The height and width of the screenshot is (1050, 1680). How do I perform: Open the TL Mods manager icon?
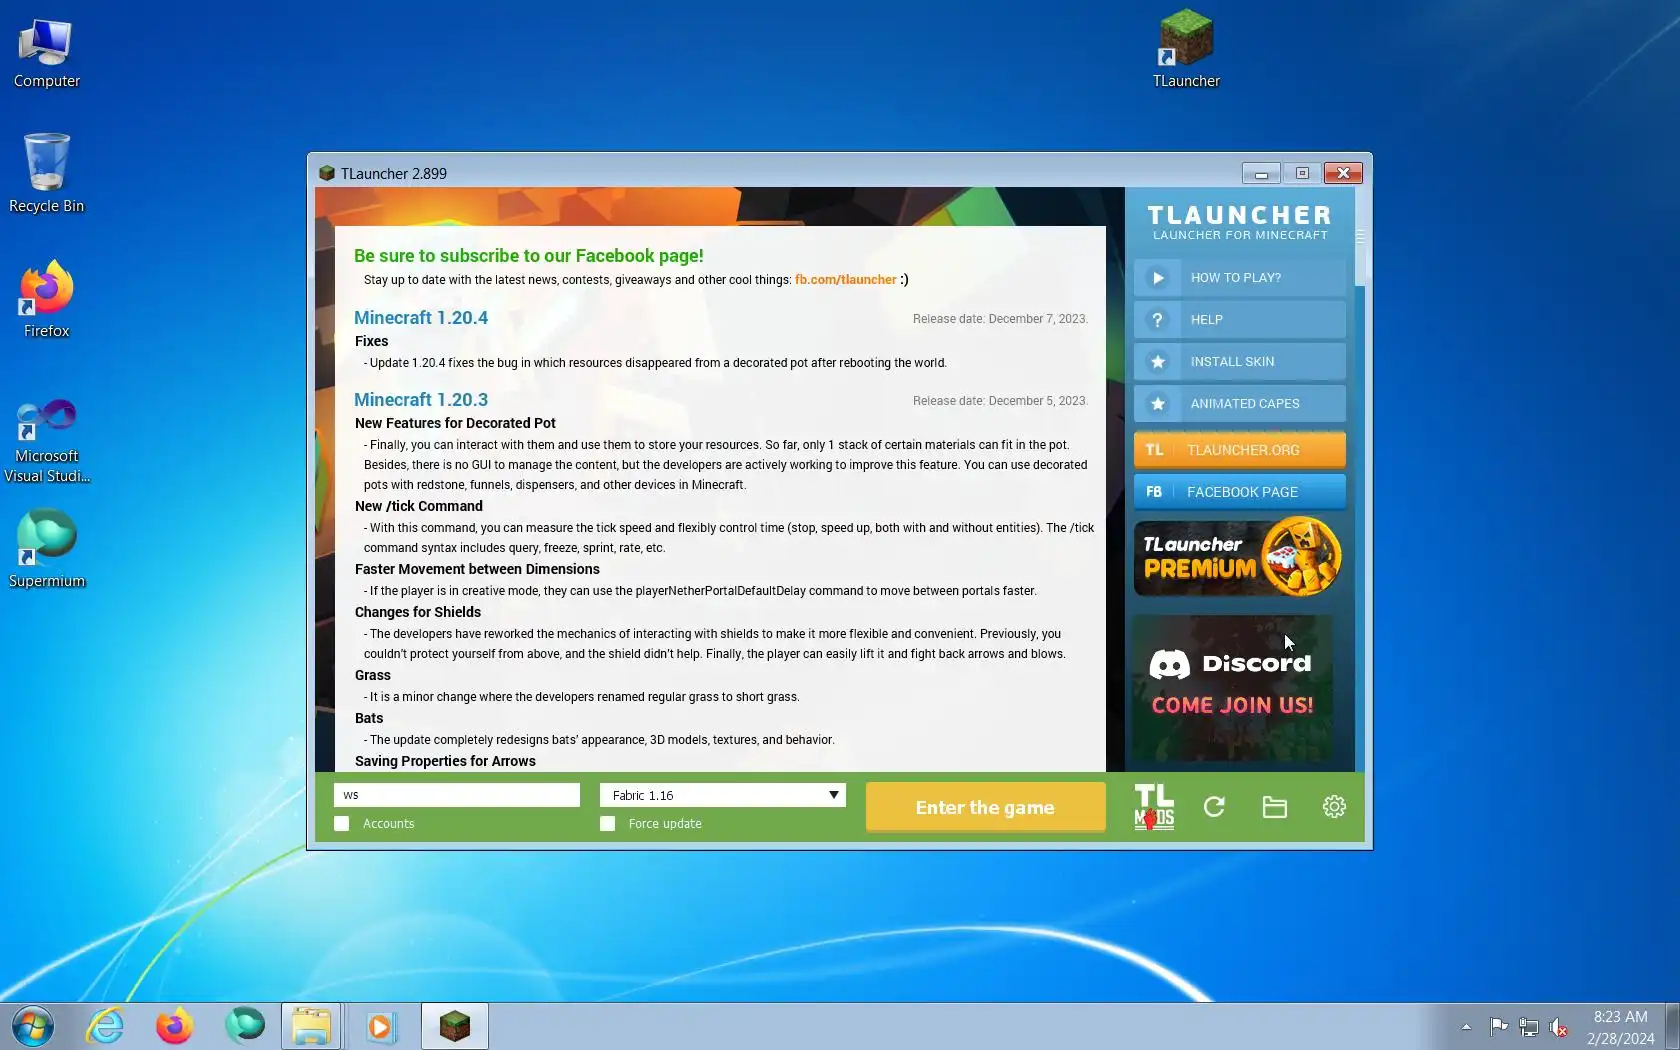(x=1154, y=806)
